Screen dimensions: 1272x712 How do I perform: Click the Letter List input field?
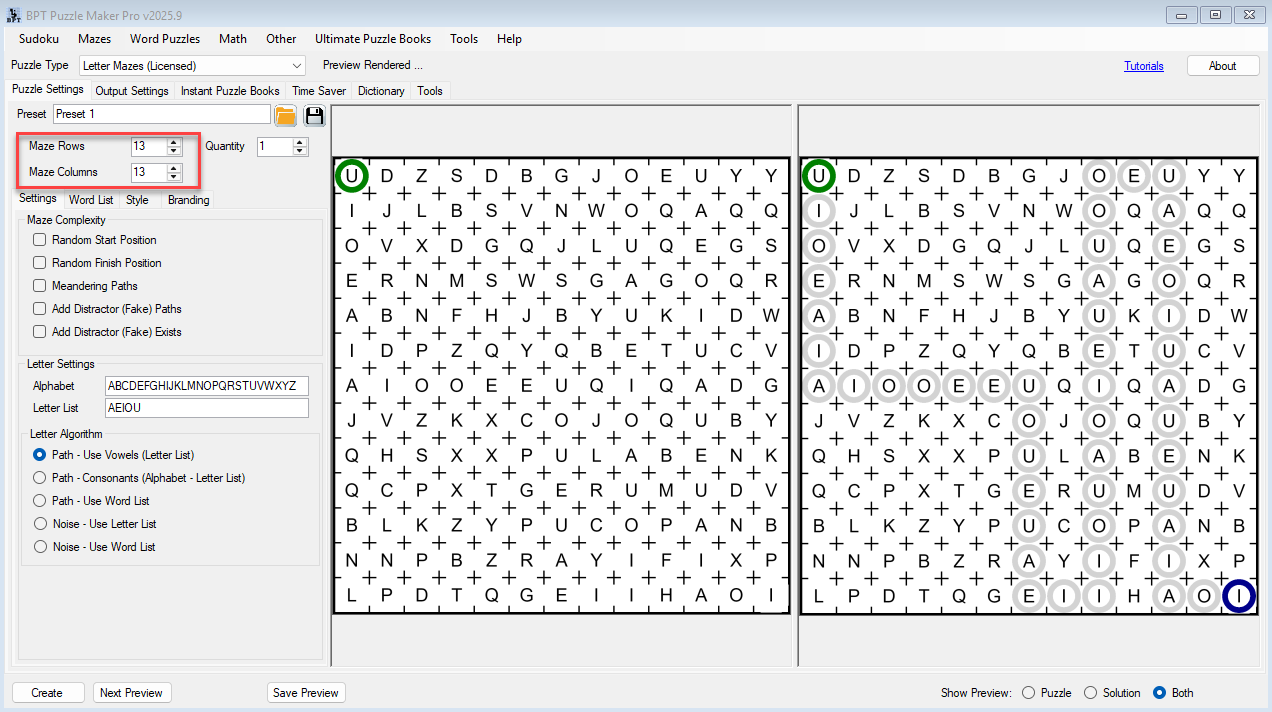tap(207, 408)
